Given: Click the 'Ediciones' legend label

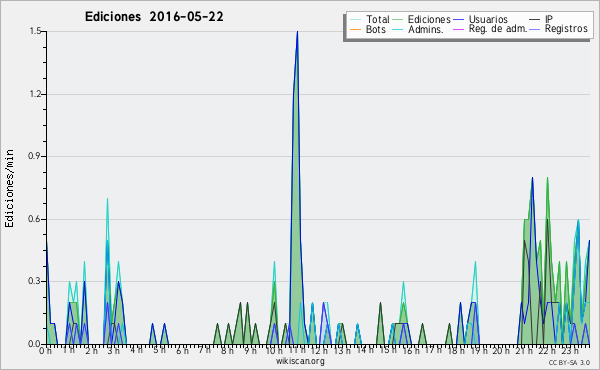Looking at the screenshot, I should point(429,19).
